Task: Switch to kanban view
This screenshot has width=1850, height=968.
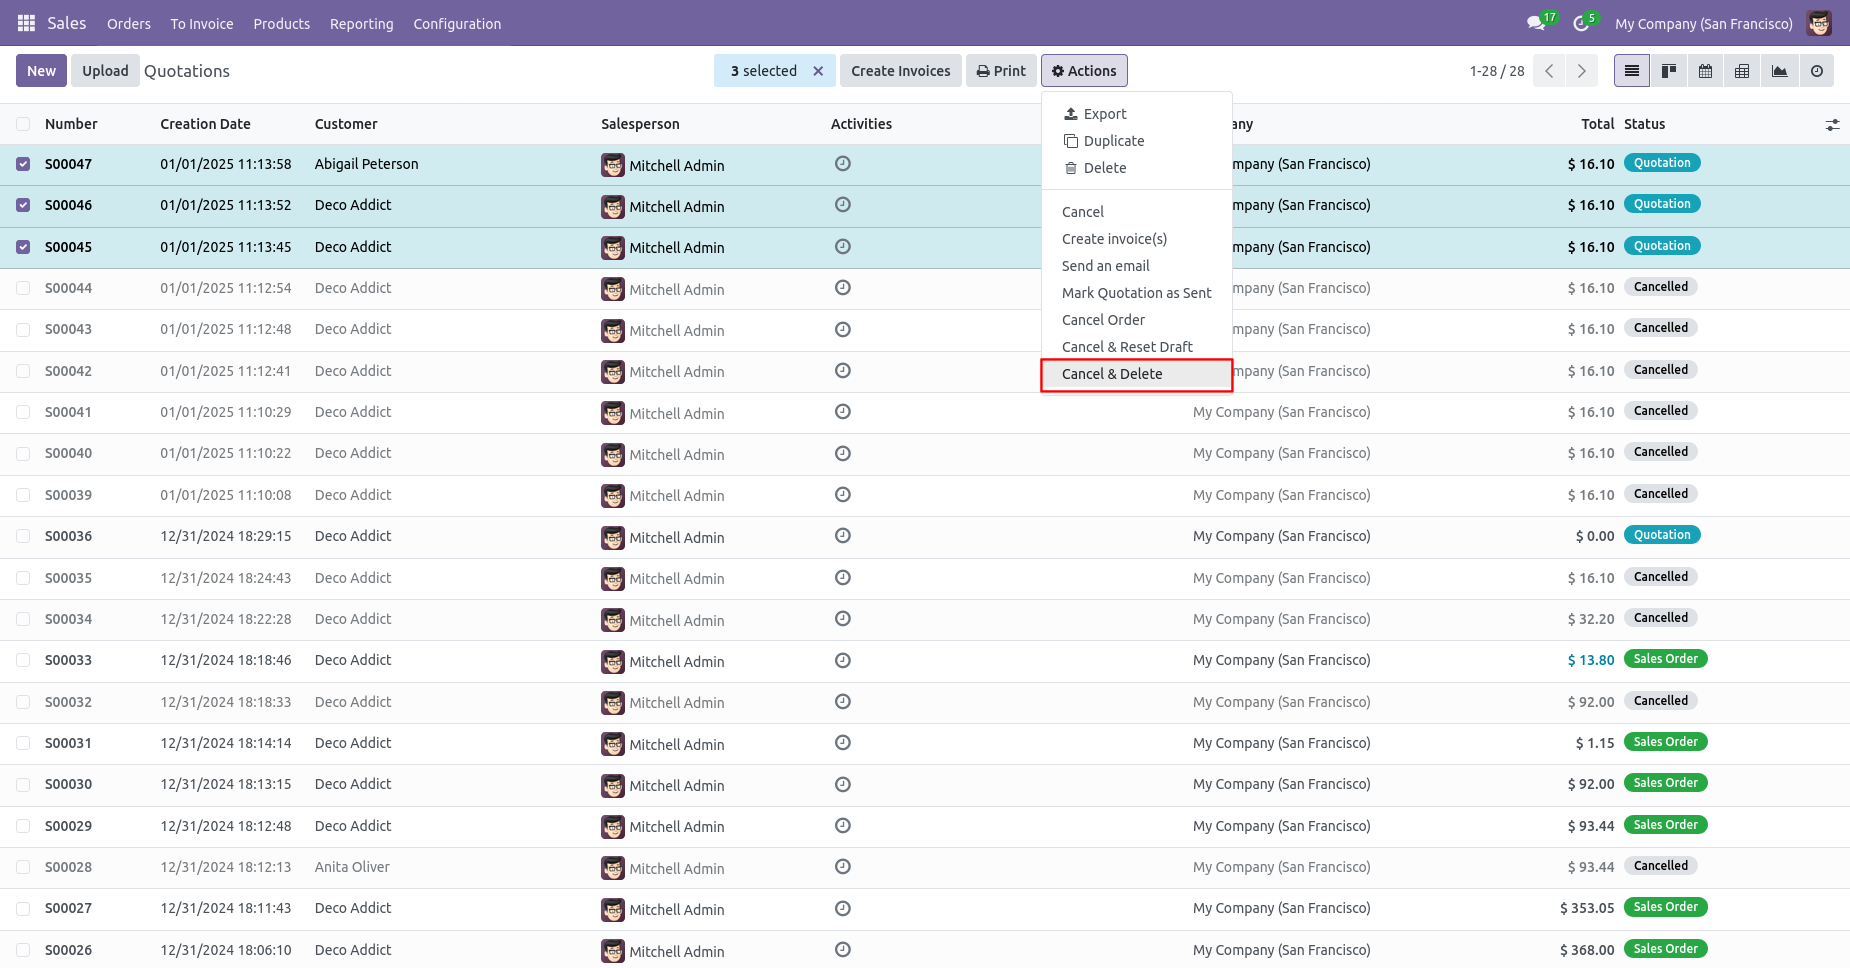Action: click(x=1669, y=71)
